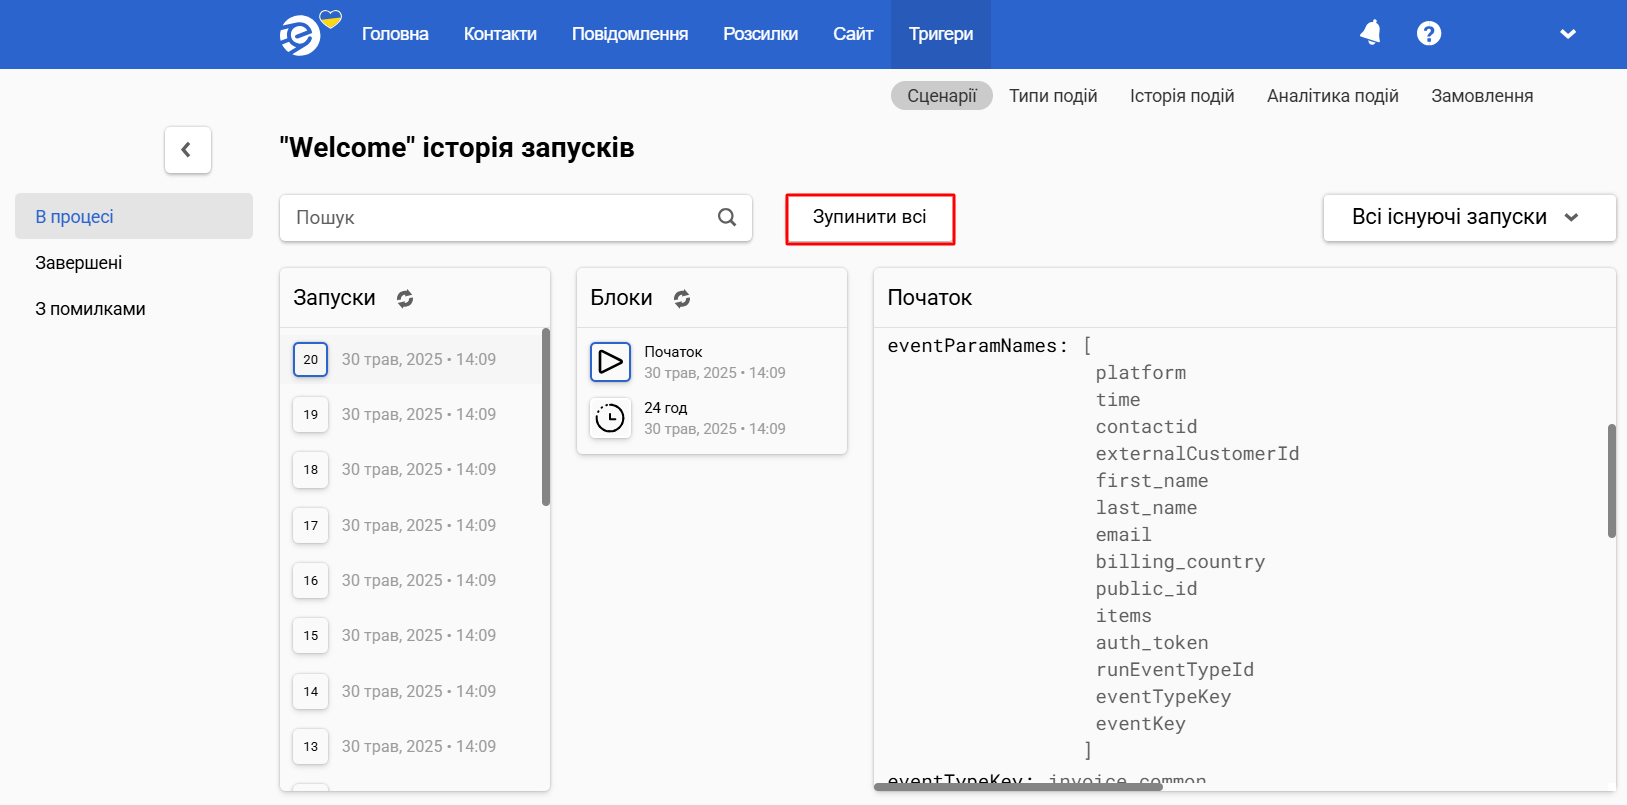Select launch number 15

tap(311, 635)
